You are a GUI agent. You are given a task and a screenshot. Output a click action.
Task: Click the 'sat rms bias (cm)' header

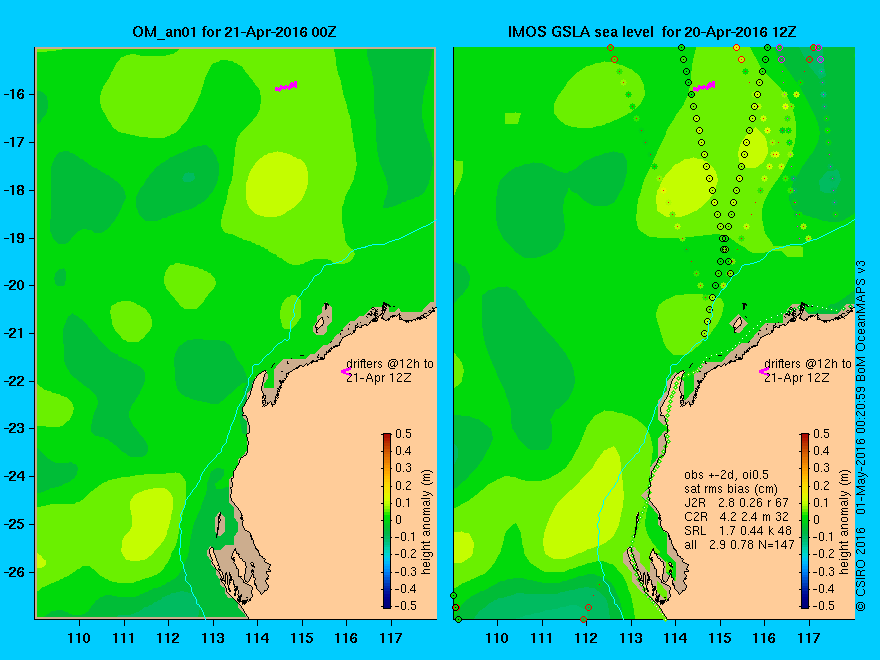731,489
